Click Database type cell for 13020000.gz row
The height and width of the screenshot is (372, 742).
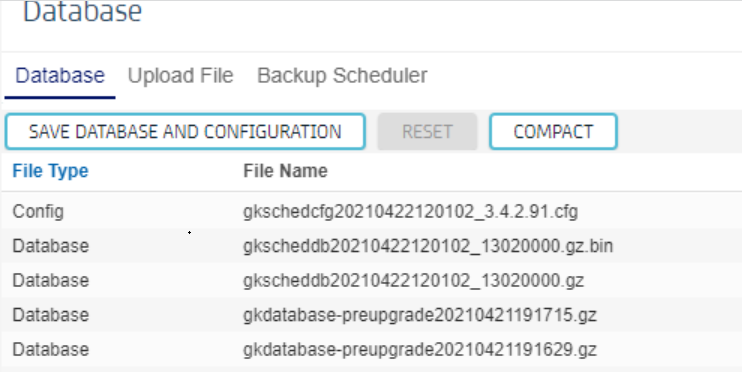(x=51, y=281)
